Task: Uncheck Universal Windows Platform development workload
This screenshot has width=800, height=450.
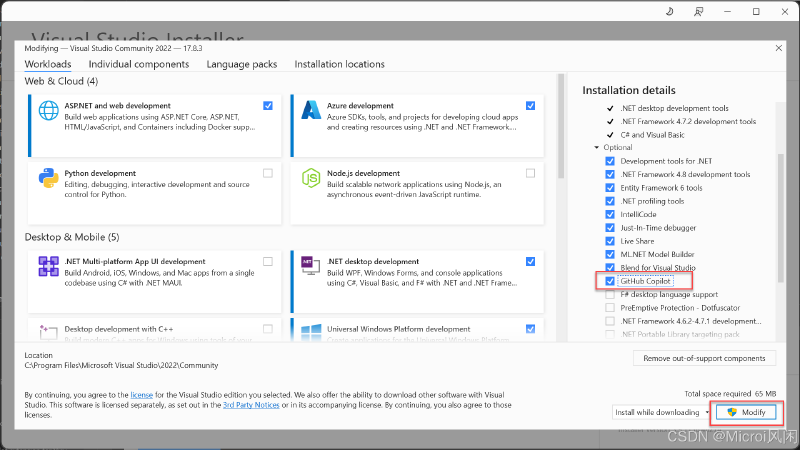Action: pos(531,329)
